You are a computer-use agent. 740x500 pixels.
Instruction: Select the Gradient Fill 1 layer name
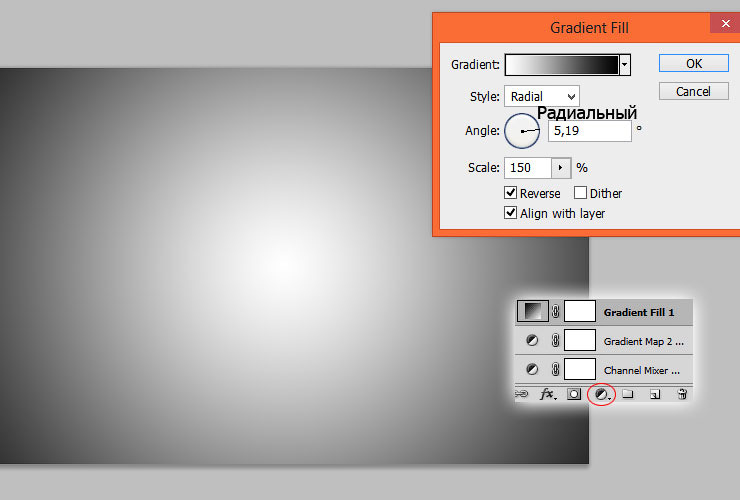639,313
